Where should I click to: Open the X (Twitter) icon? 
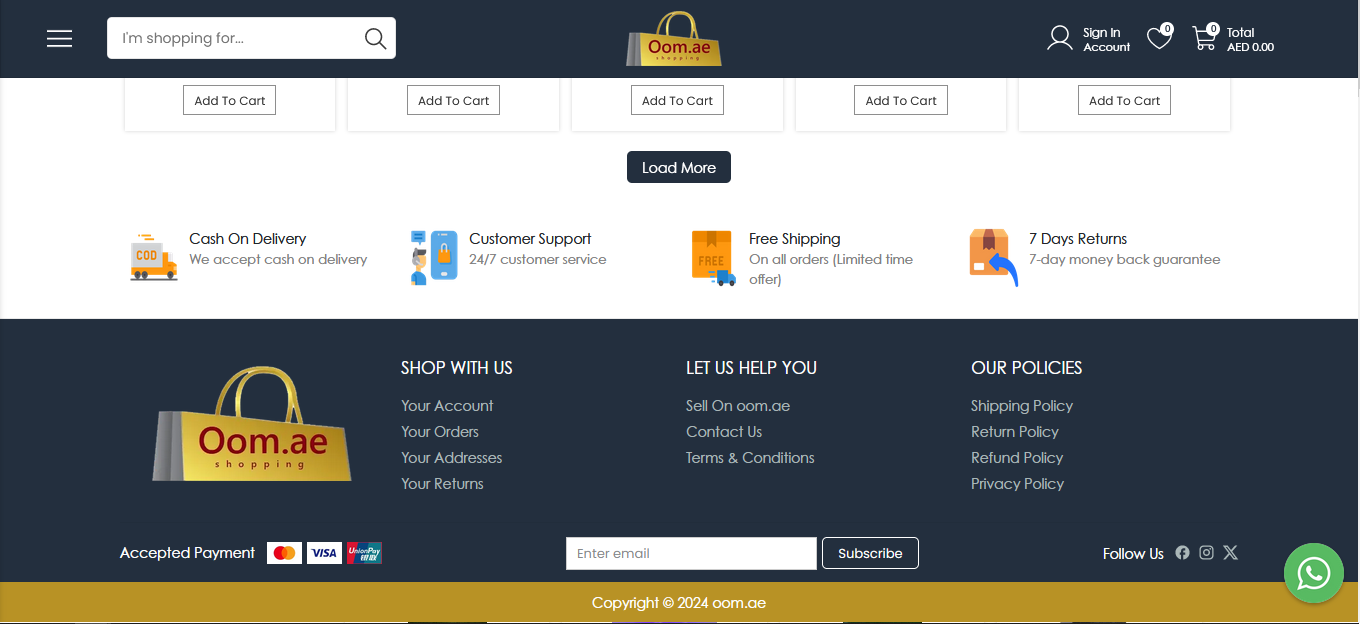click(1230, 553)
